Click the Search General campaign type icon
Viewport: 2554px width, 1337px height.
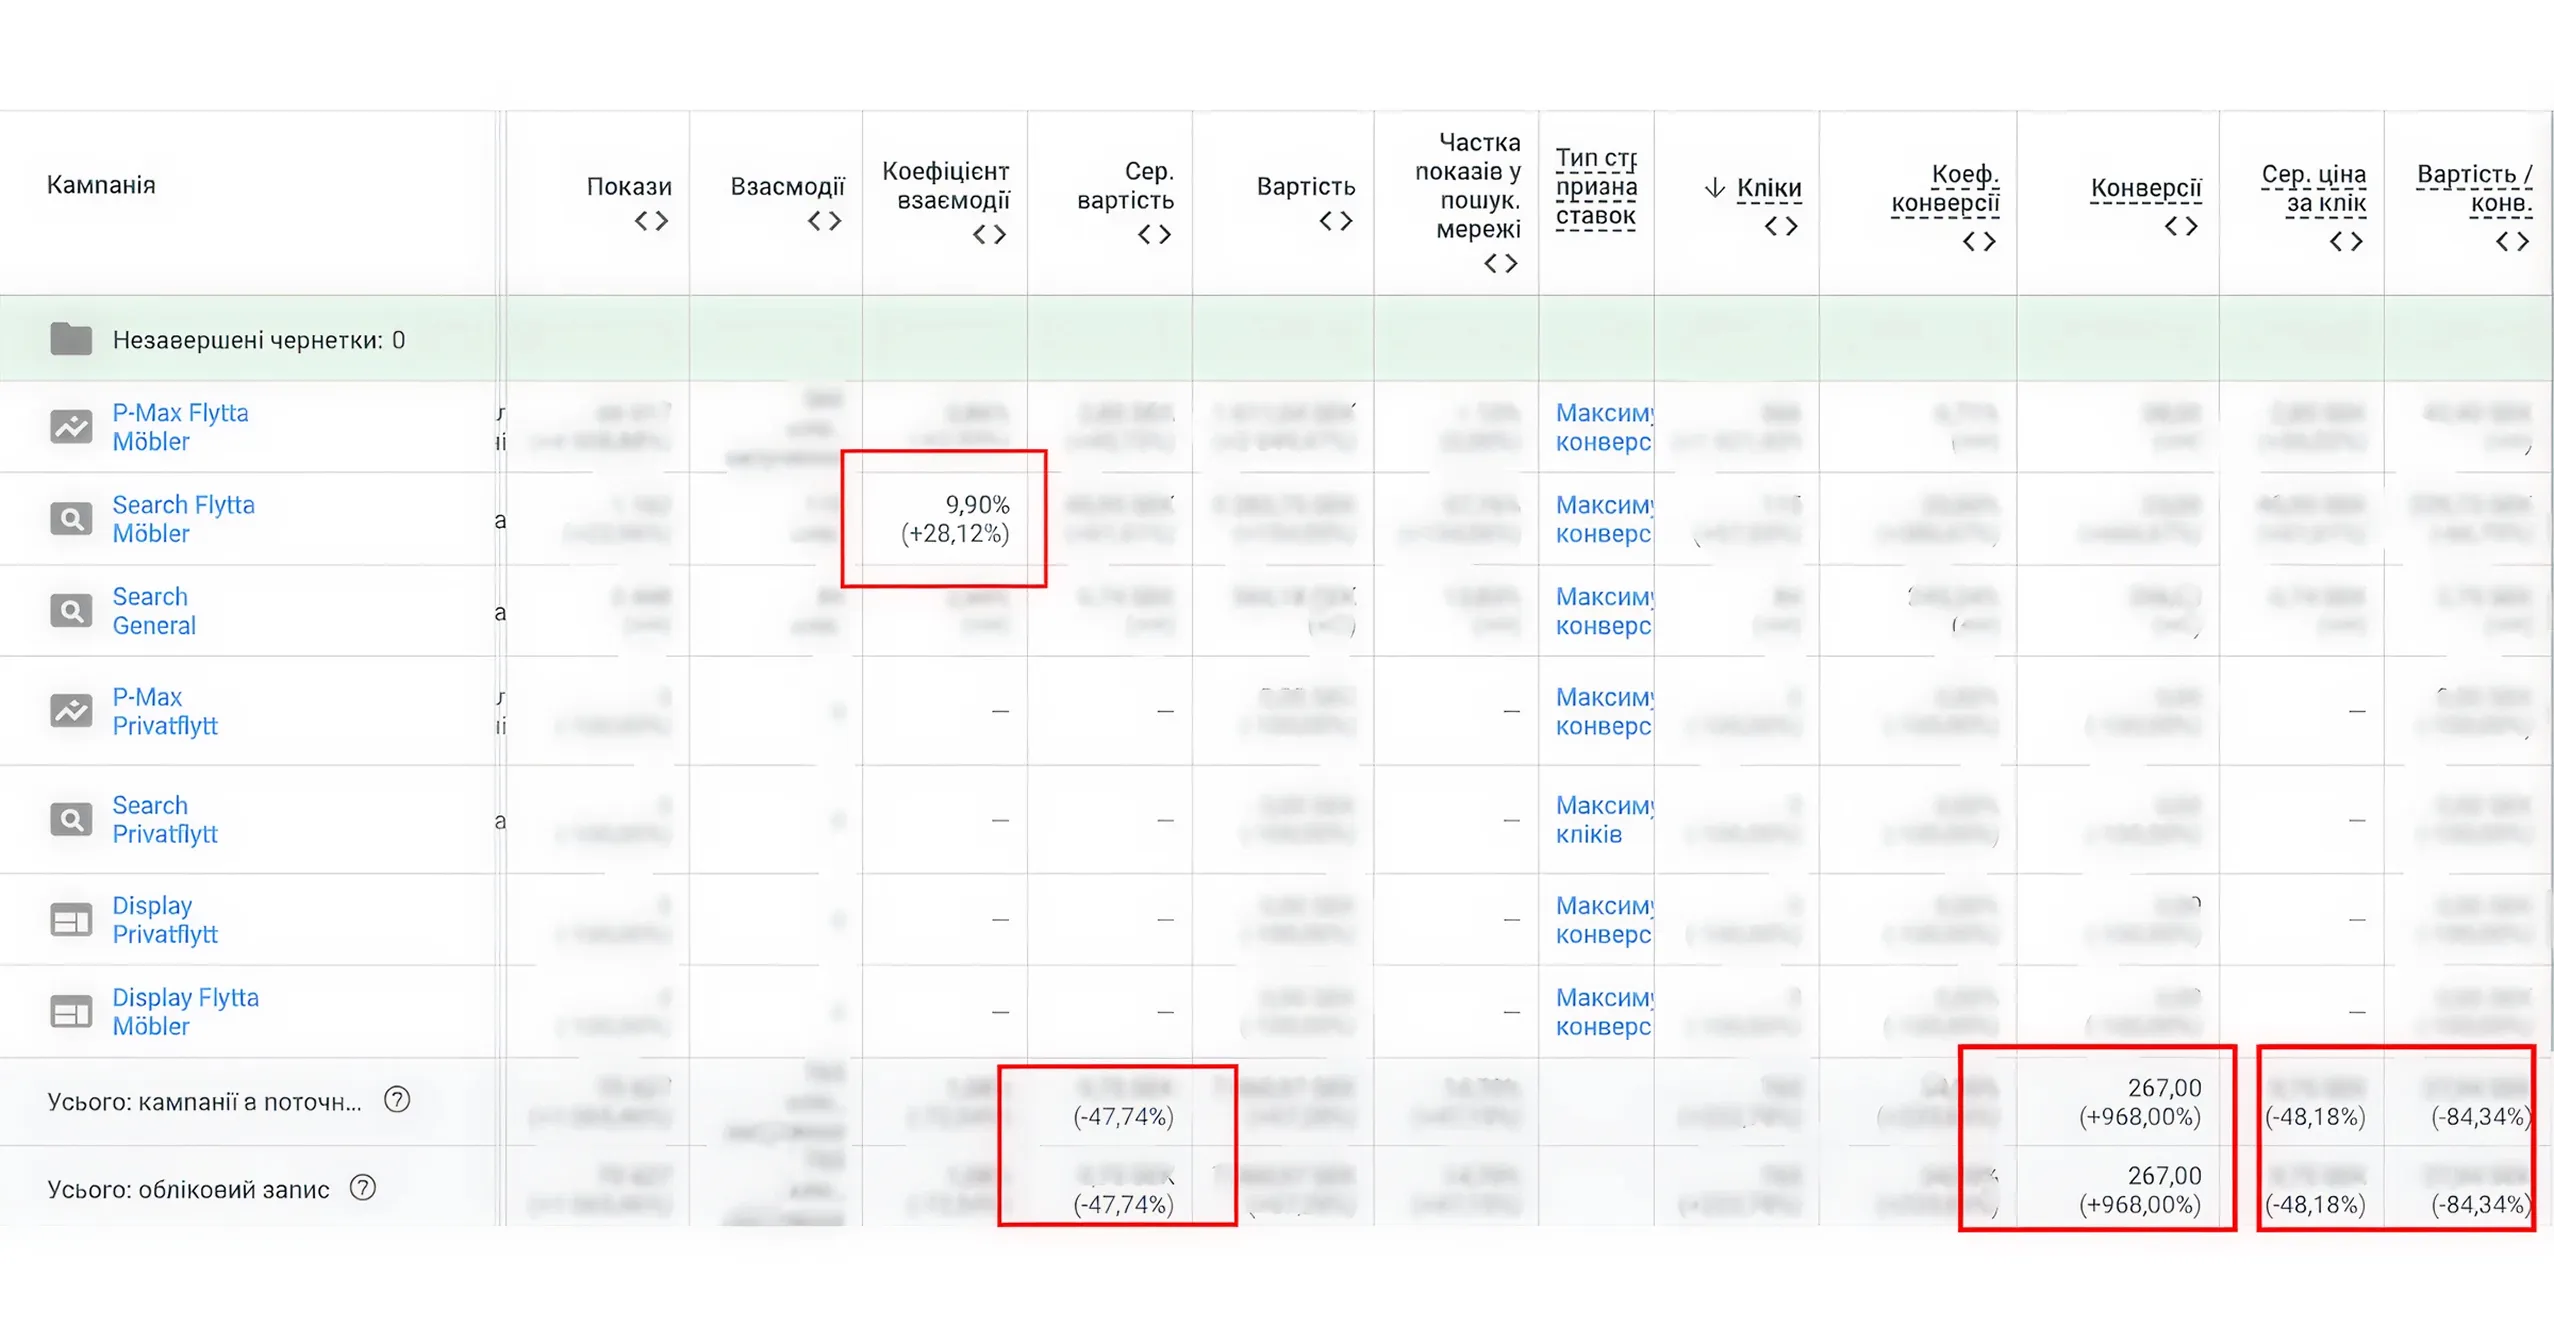[x=71, y=611]
